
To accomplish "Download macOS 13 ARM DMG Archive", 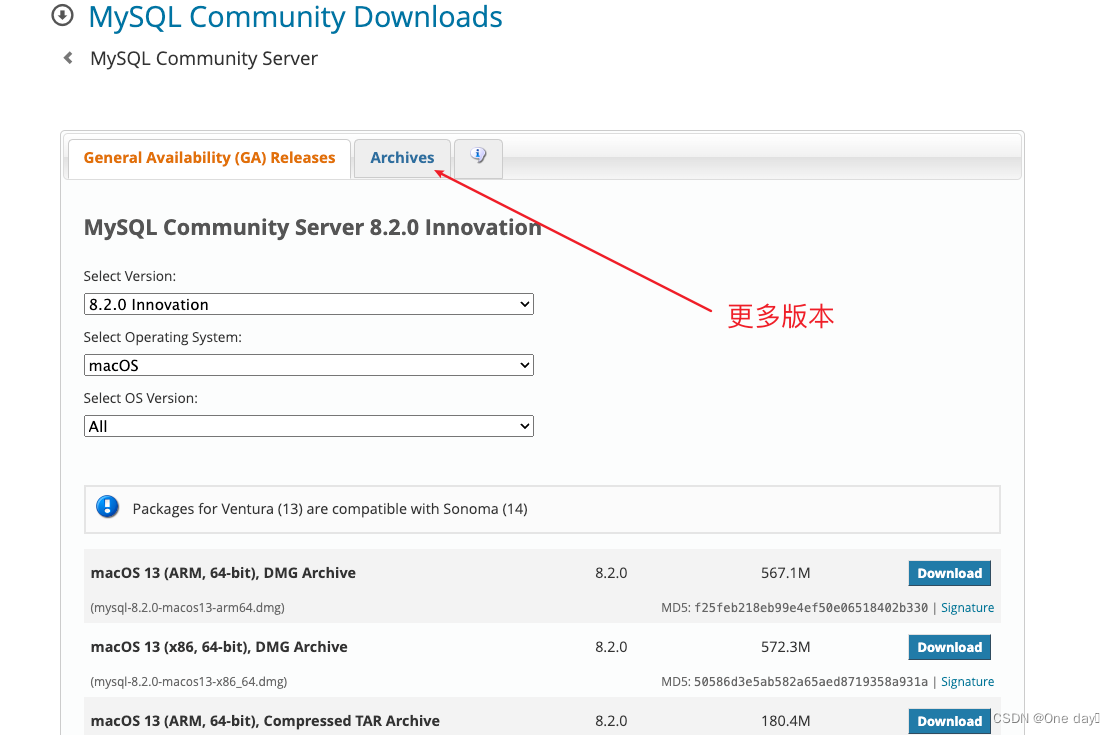I will (949, 573).
